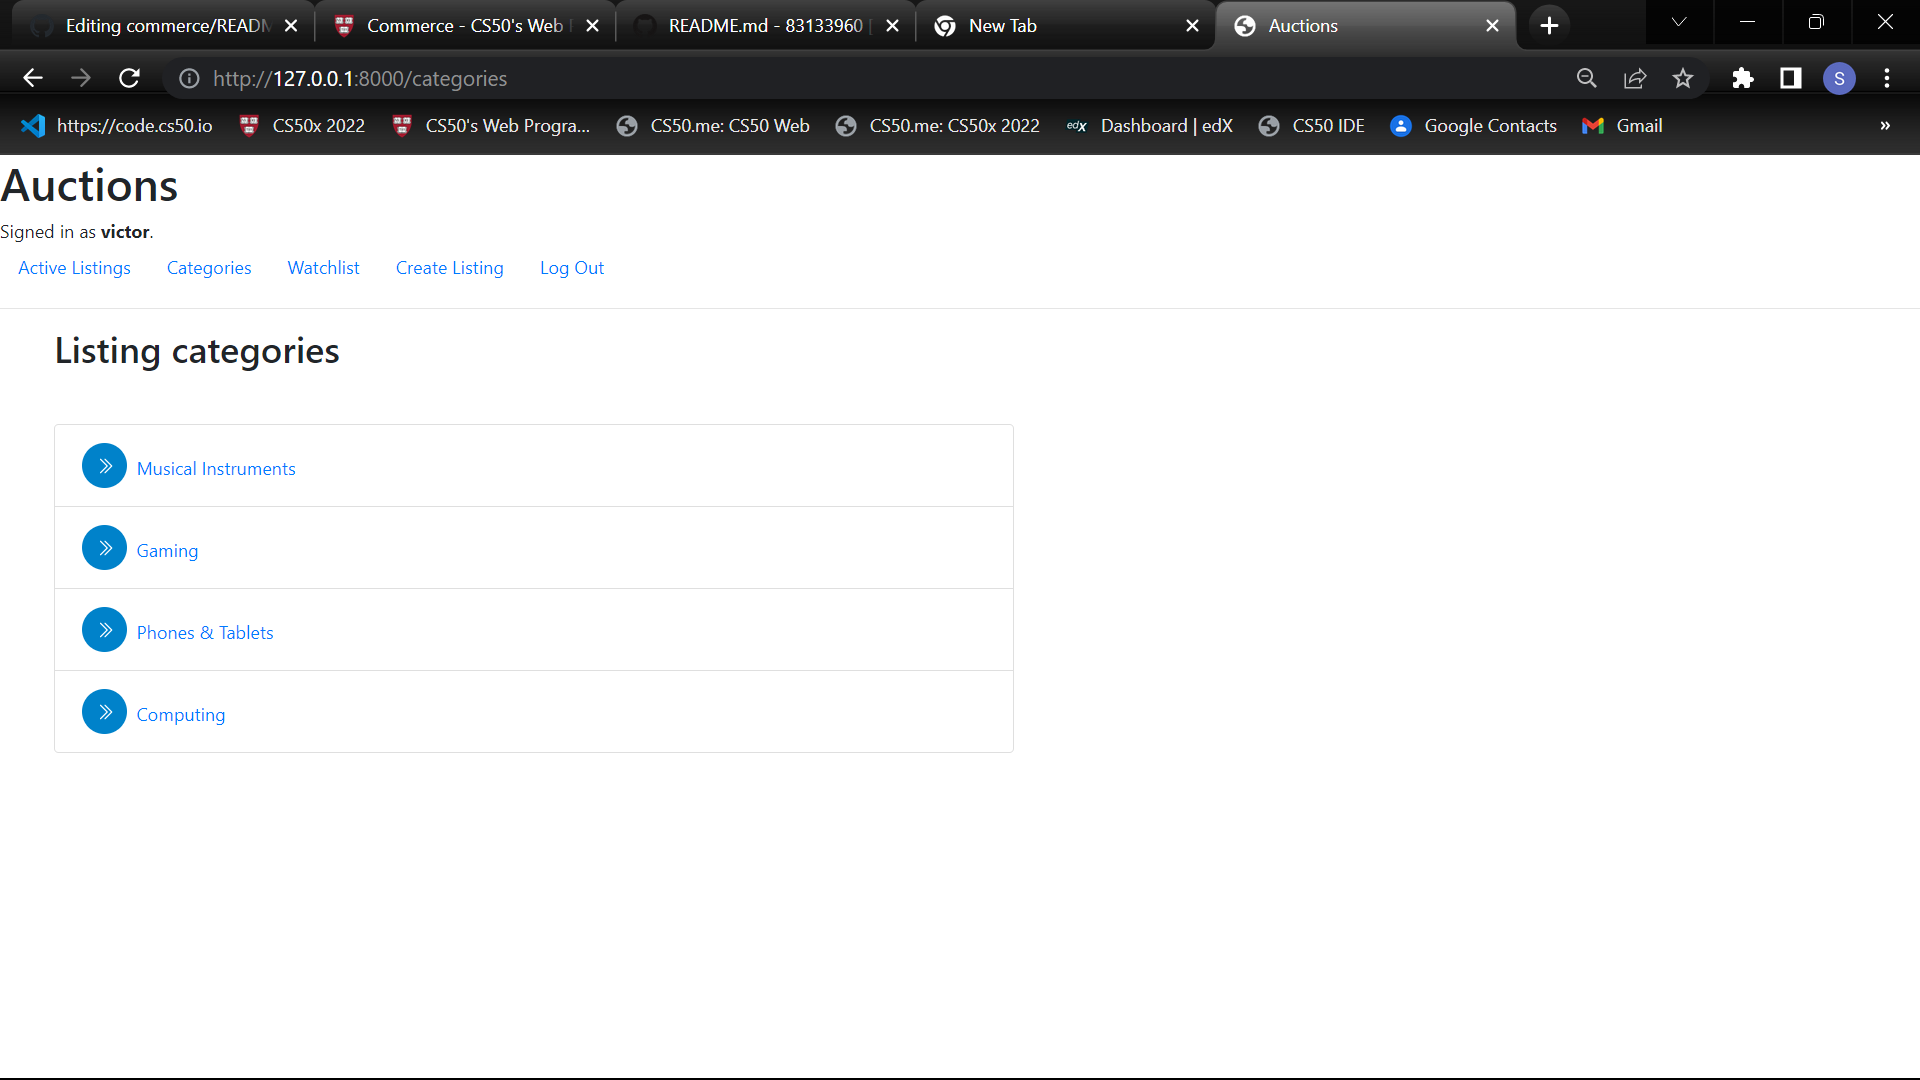Click the chevron icon beside Phones & Tablets
The width and height of the screenshot is (1920, 1080).
[x=104, y=630]
